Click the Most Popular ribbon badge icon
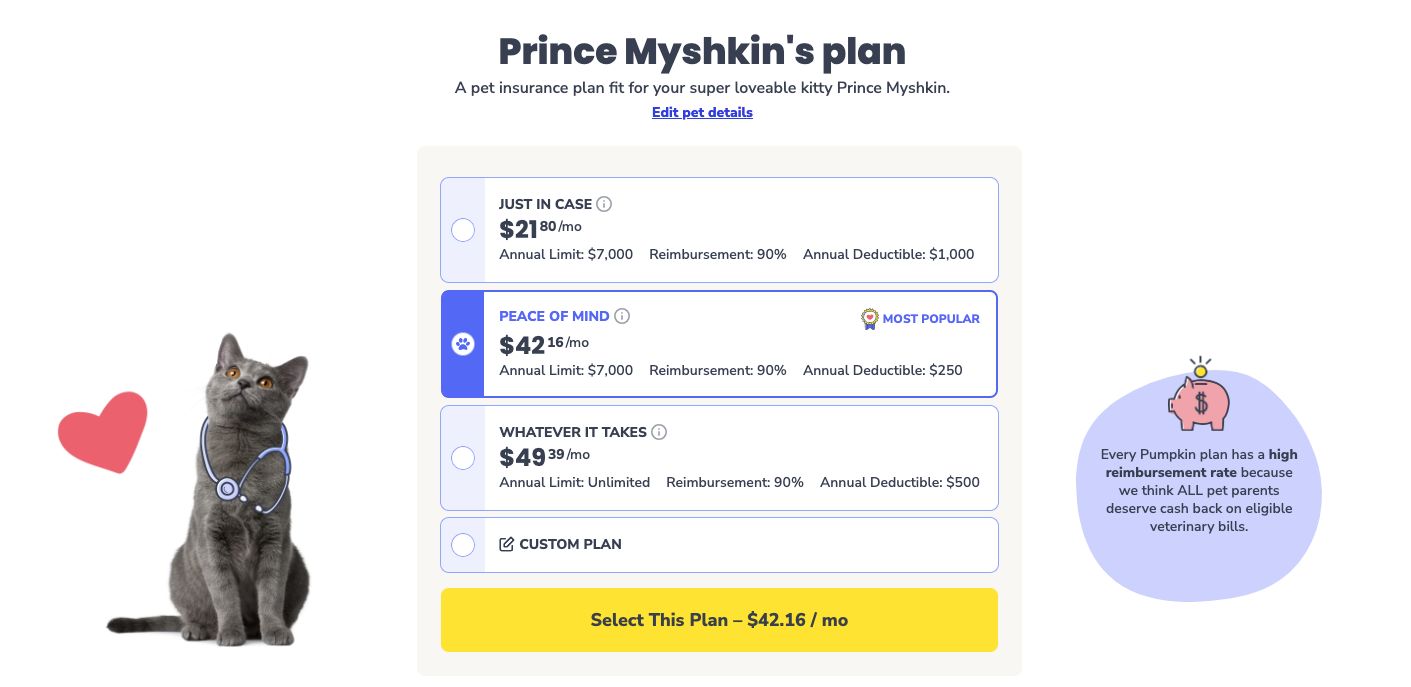This screenshot has width=1411, height=687. pyautogui.click(x=869, y=319)
